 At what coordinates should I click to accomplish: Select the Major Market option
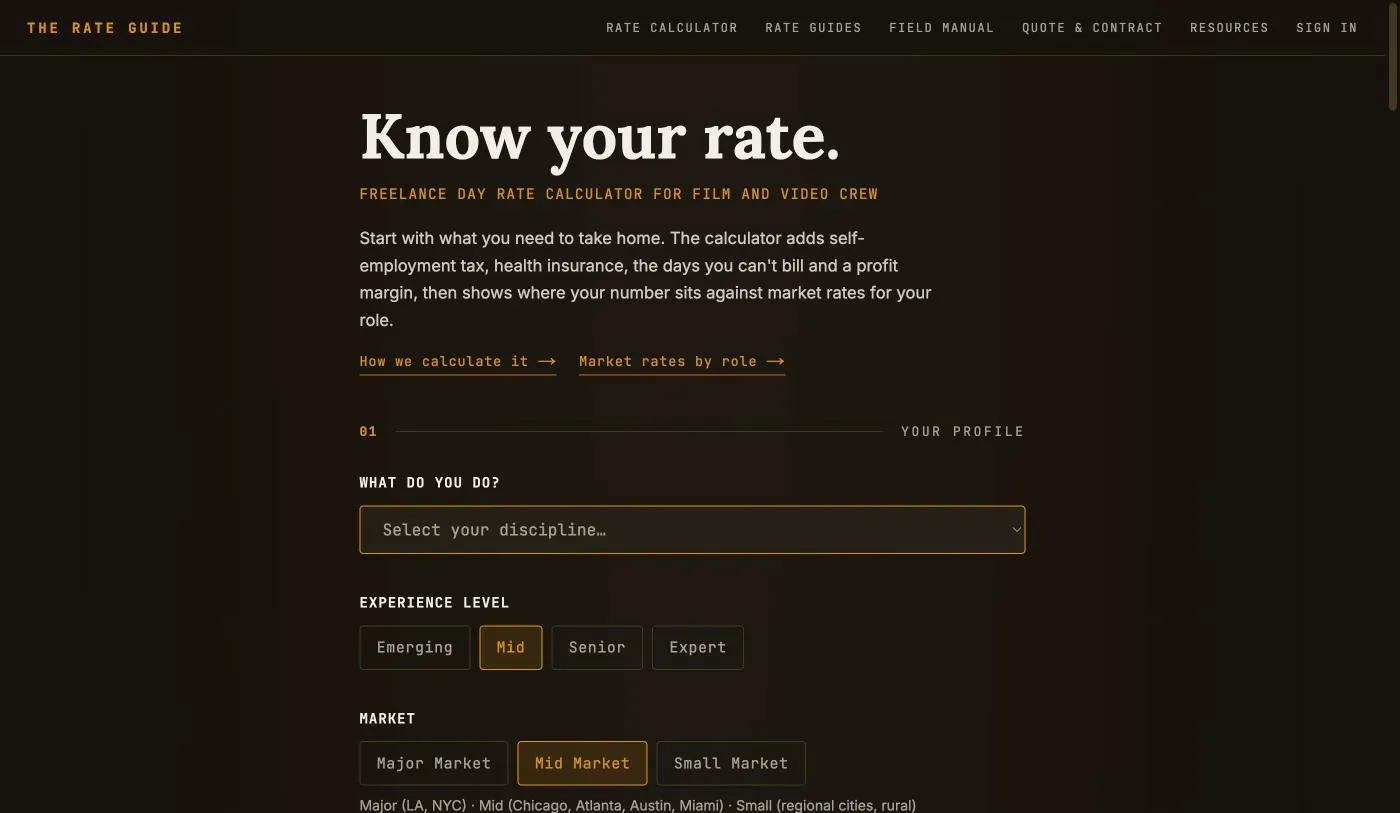click(x=434, y=764)
